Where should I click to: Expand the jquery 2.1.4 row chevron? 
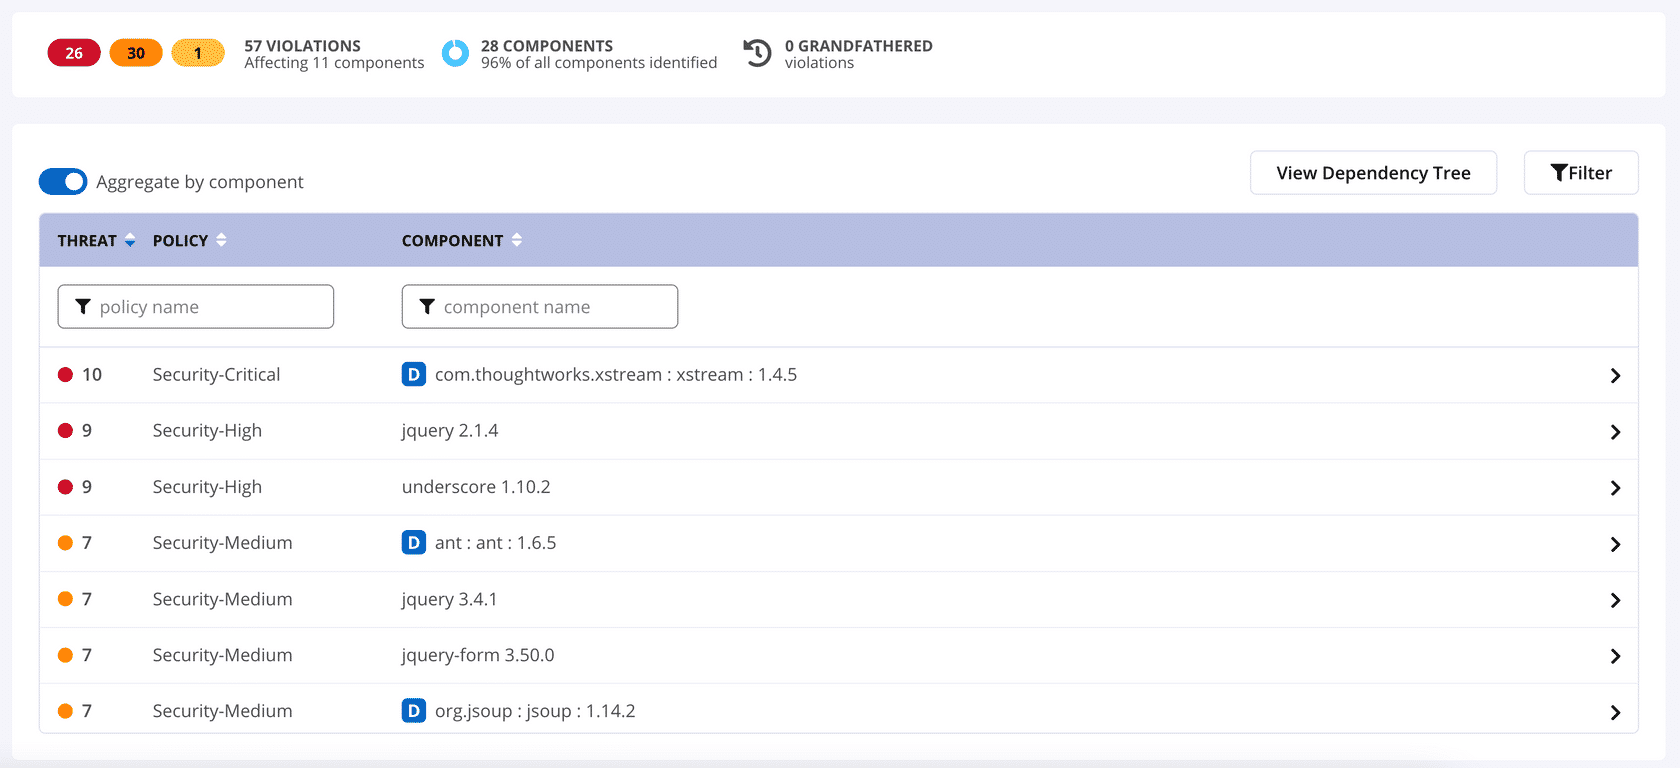pos(1614,432)
